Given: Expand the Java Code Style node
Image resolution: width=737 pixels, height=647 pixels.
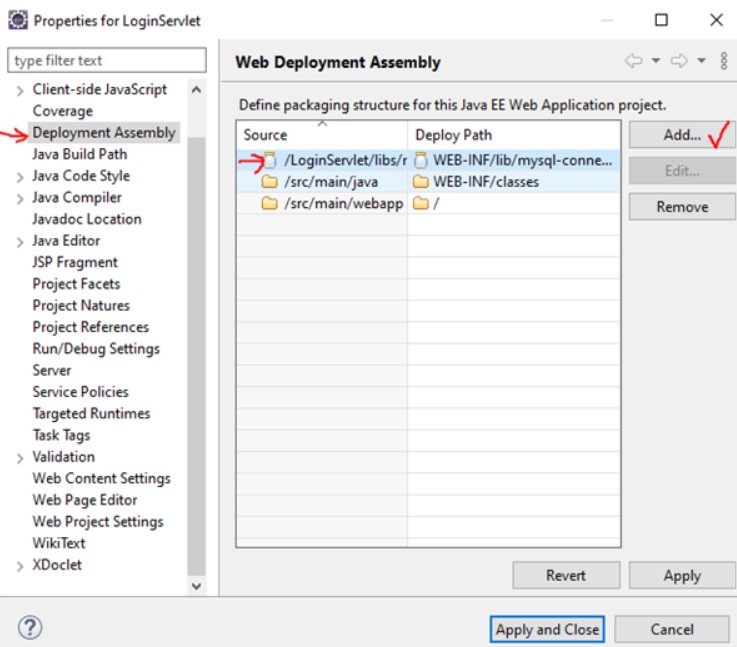Looking at the screenshot, I should click(19, 176).
